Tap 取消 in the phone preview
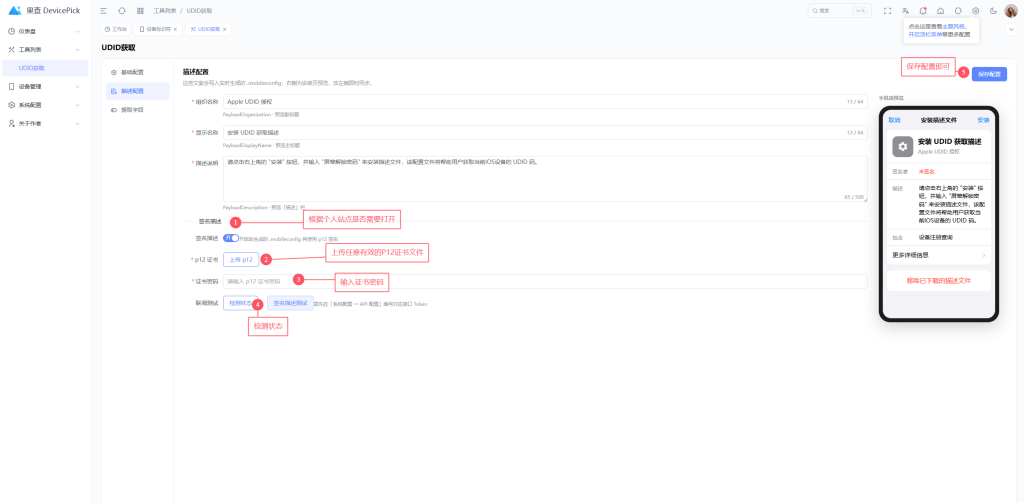The width and height of the screenshot is (1024, 503). [894, 120]
